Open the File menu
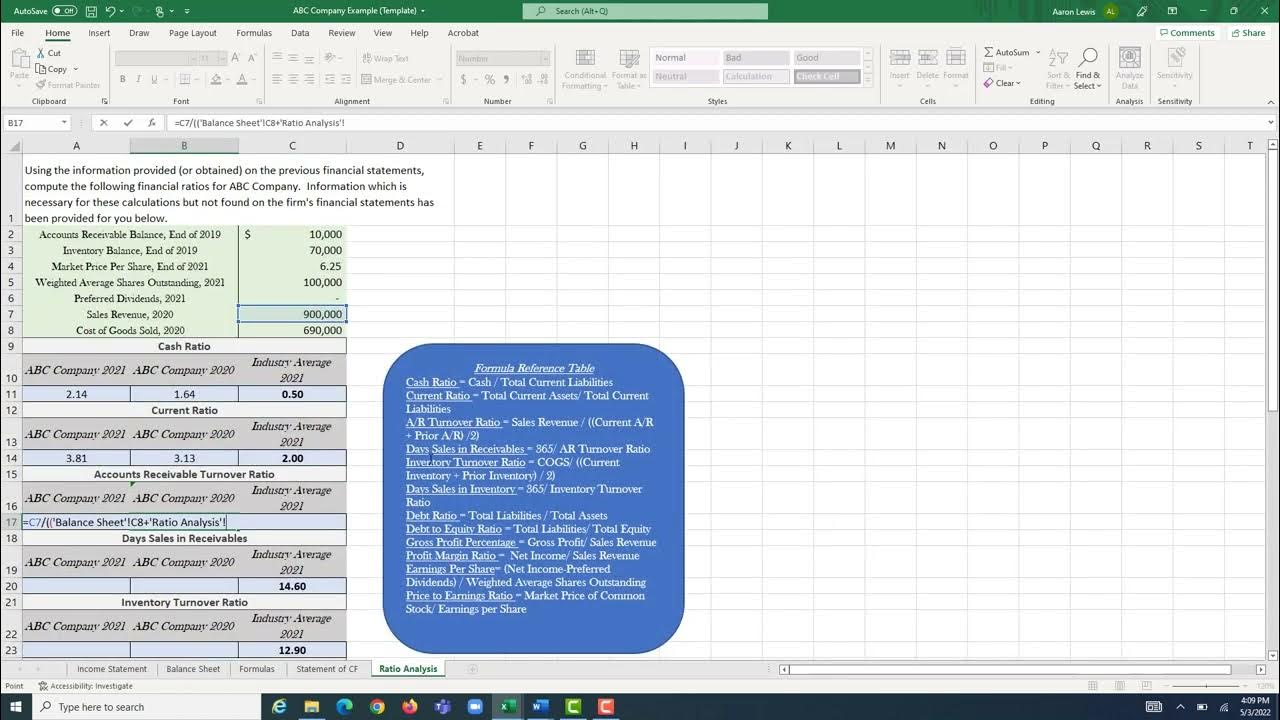 pos(18,33)
